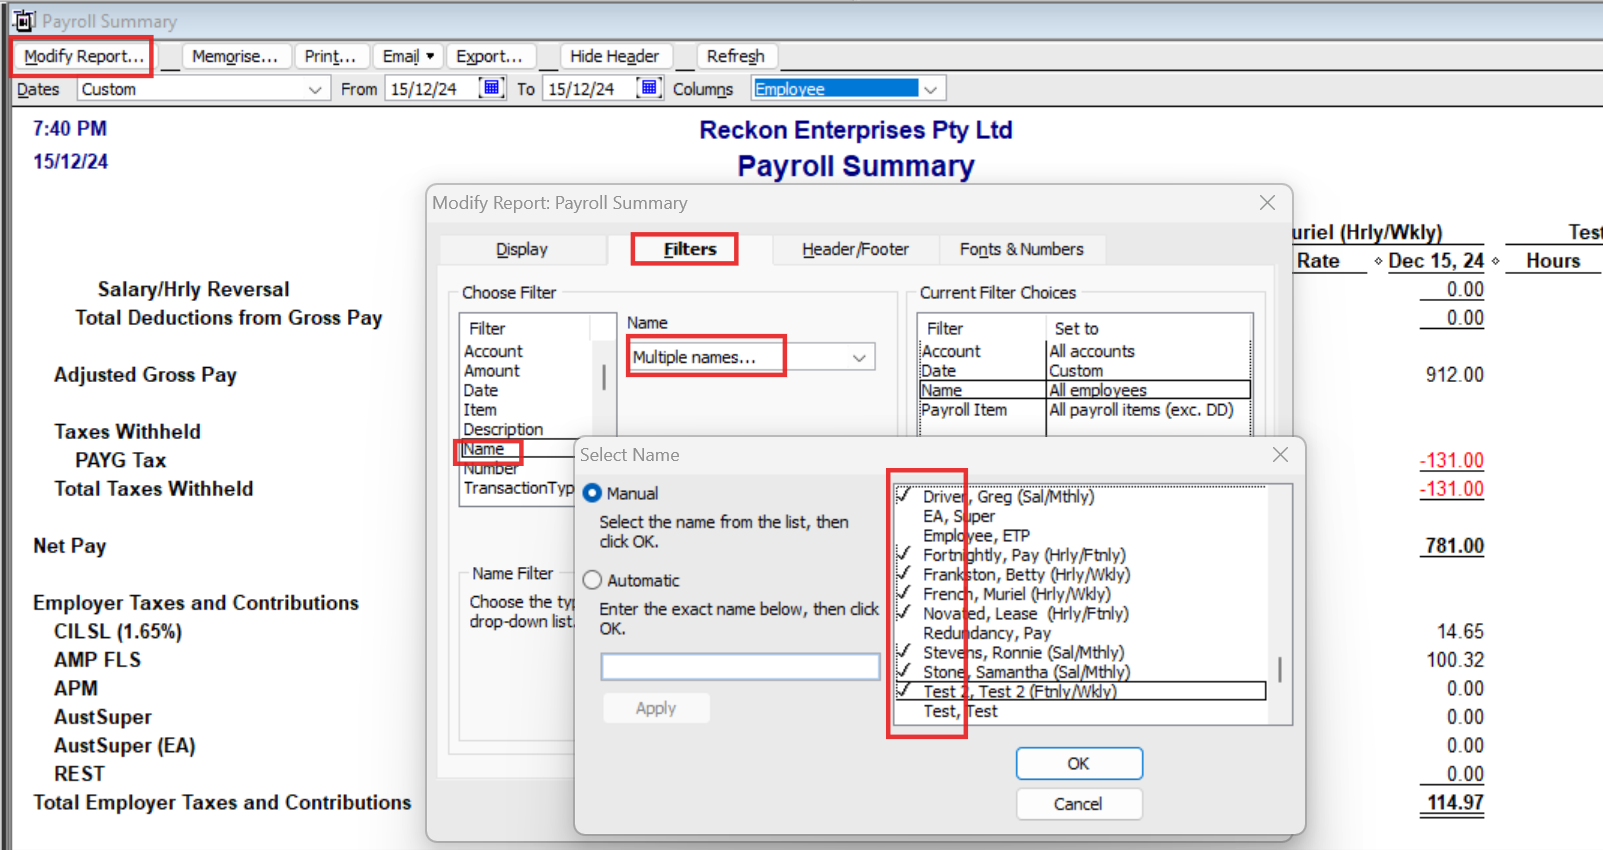1603x850 pixels.
Task: Select Item in Choose Filter list
Action: [479, 410]
